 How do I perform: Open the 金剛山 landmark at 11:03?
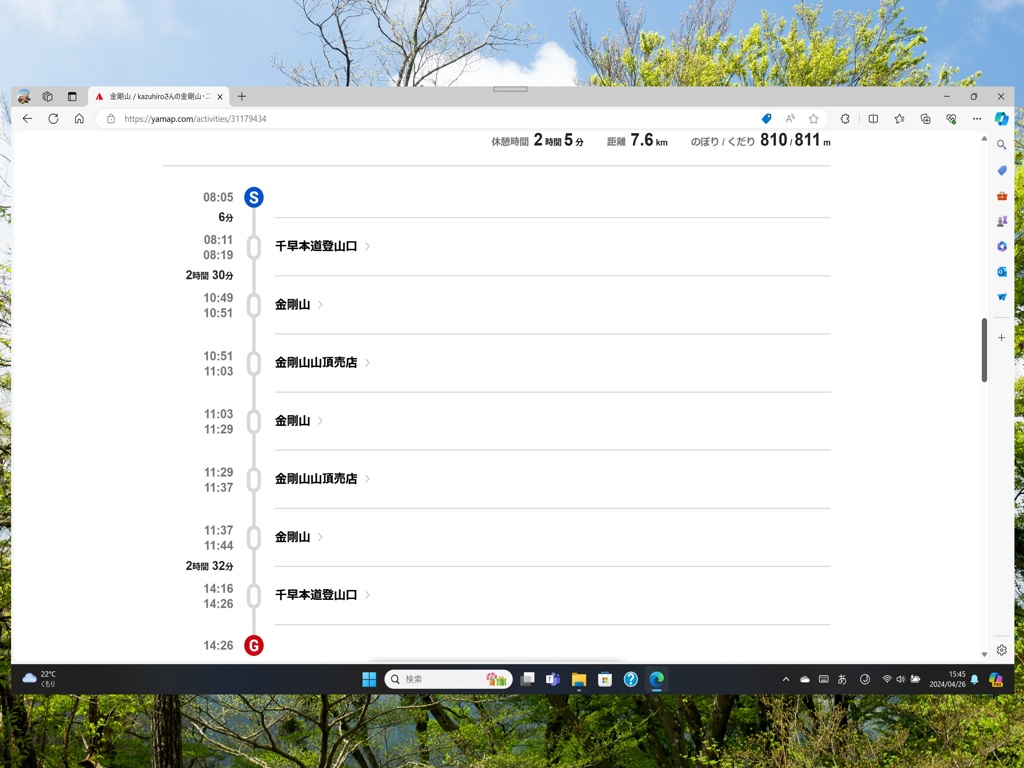coord(292,421)
